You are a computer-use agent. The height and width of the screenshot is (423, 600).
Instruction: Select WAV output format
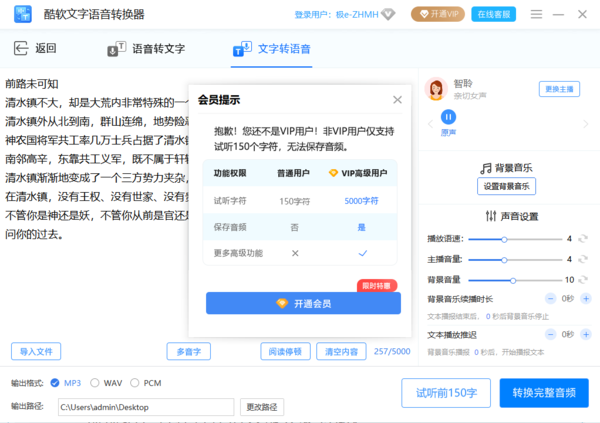pos(95,382)
